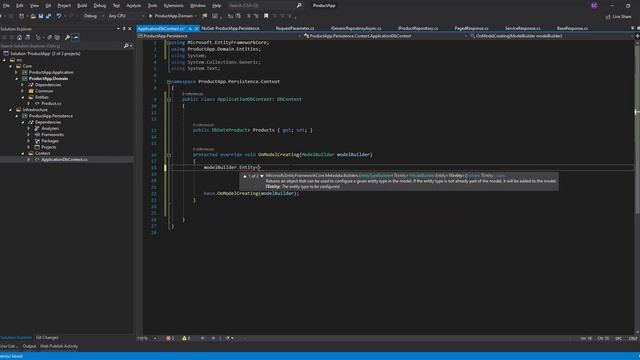The width and height of the screenshot is (640, 360).
Task: Click the Solution Explorer Properties wrench icon
Action: [67, 37]
